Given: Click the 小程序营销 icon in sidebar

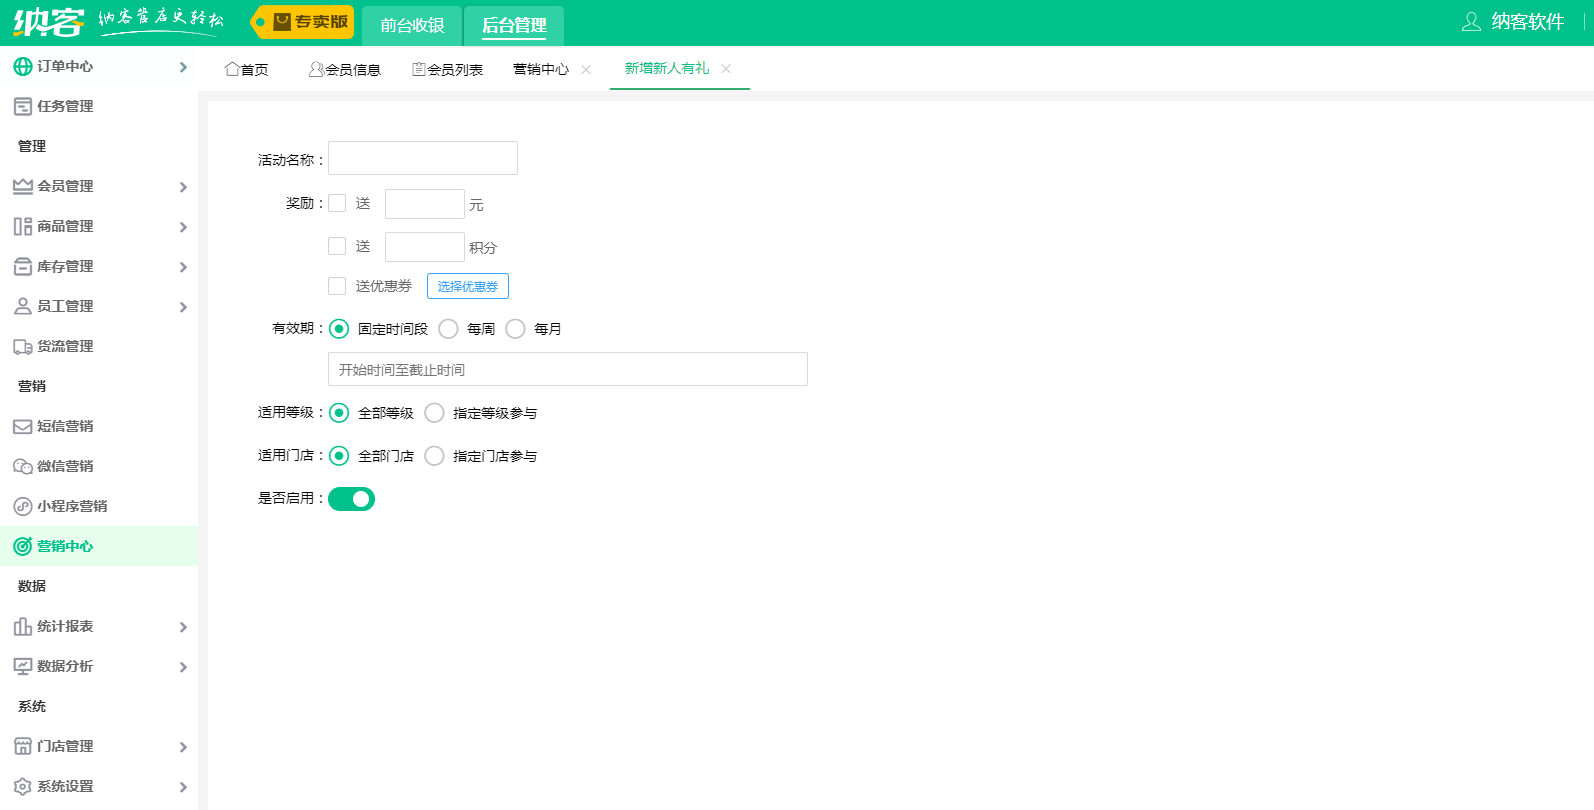Looking at the screenshot, I should click(x=22, y=506).
